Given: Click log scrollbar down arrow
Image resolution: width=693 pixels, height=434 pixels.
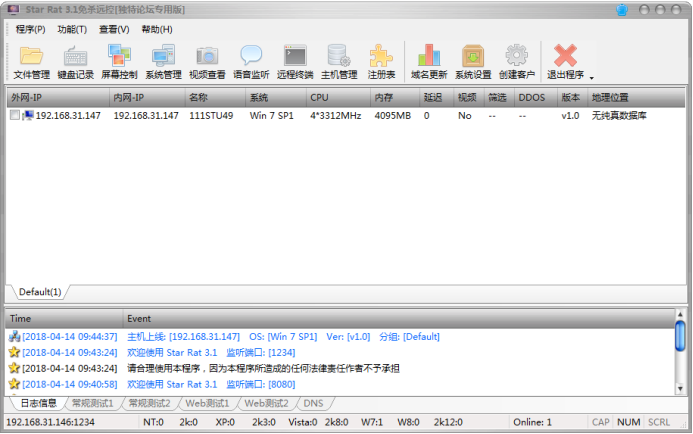Looking at the screenshot, I should pyautogui.click(x=680, y=389).
